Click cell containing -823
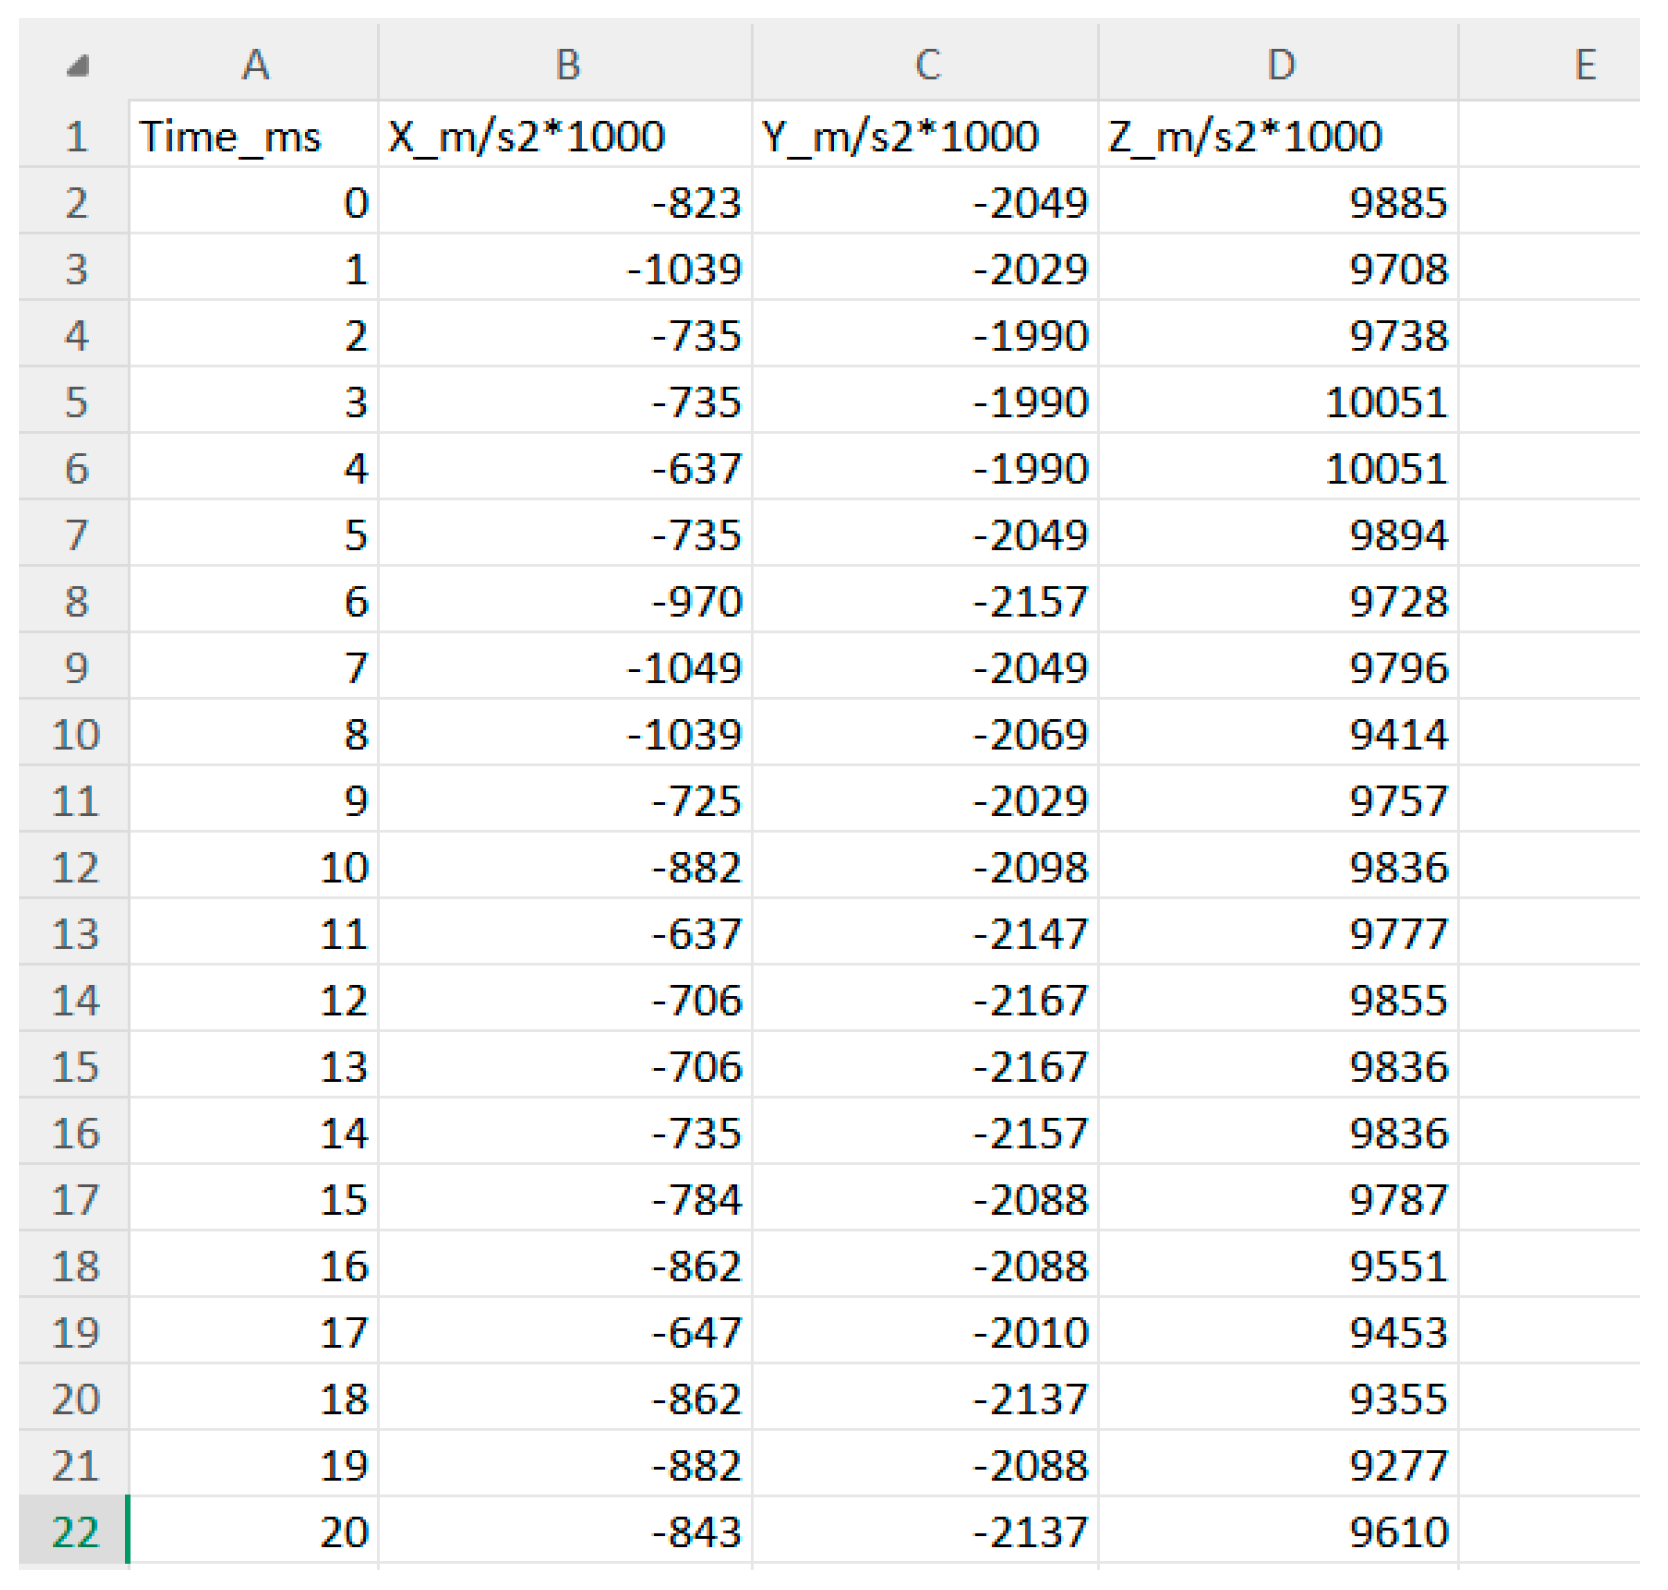The height and width of the screenshot is (1590, 1668). (566, 203)
